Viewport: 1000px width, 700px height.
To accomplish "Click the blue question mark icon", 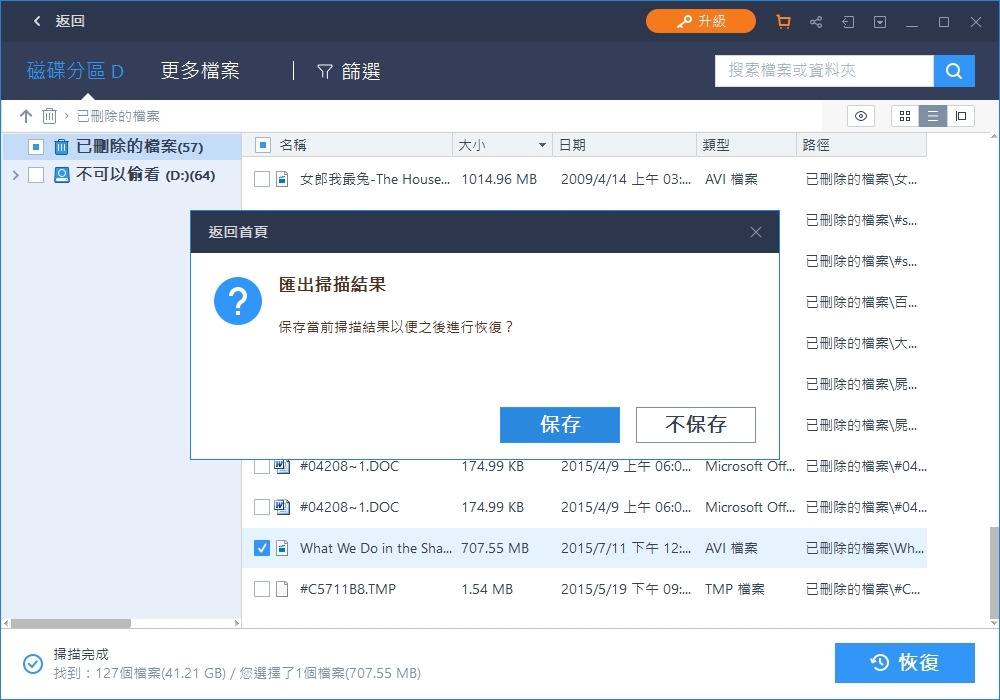I will 238,301.
